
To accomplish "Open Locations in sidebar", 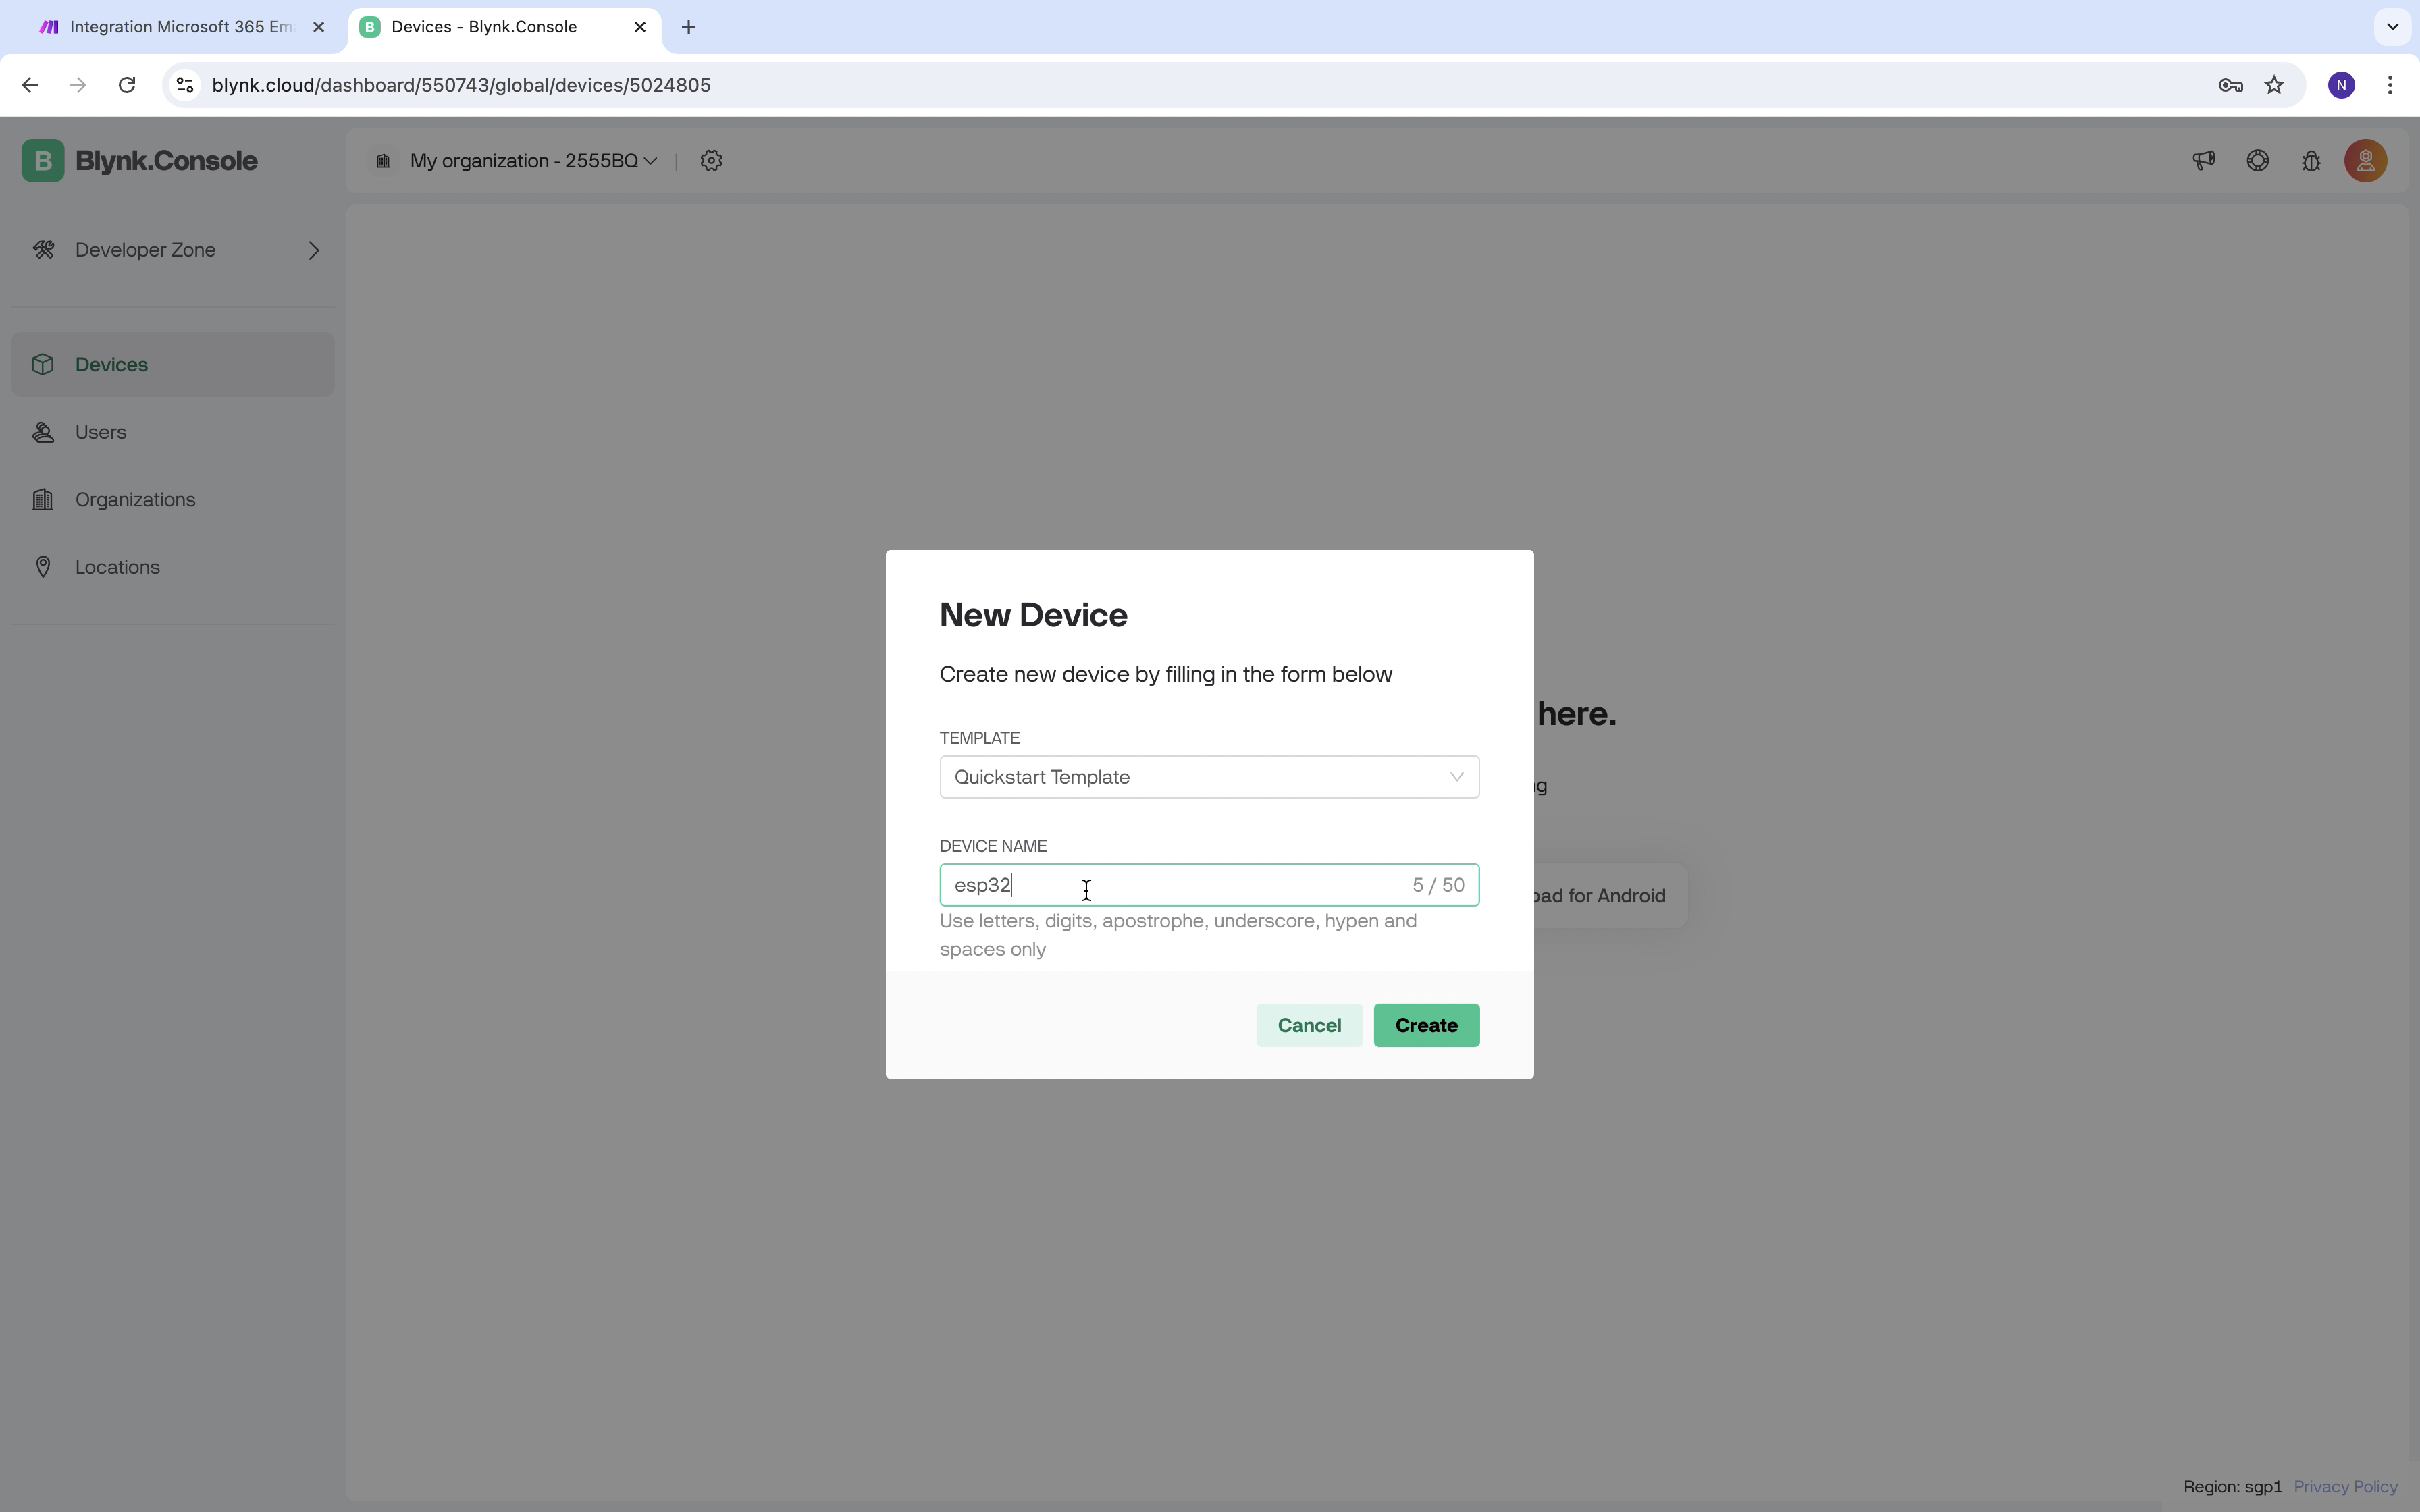I will 117,566.
